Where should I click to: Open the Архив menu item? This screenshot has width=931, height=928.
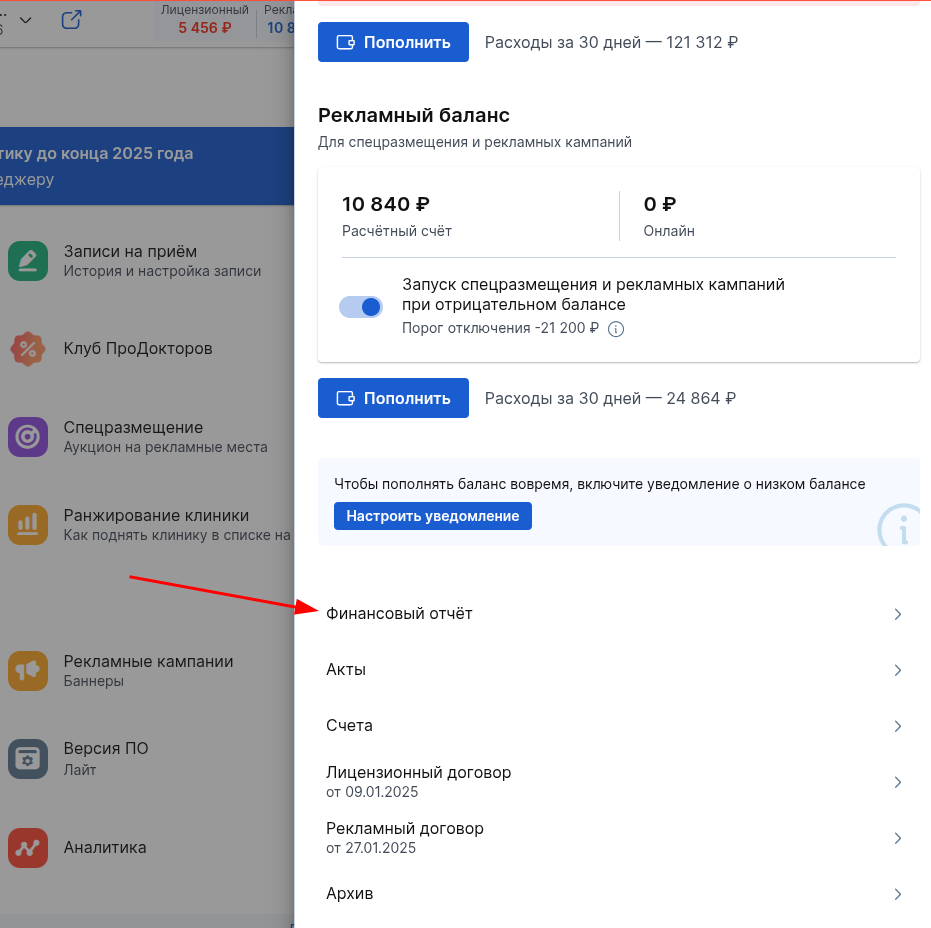pos(350,894)
